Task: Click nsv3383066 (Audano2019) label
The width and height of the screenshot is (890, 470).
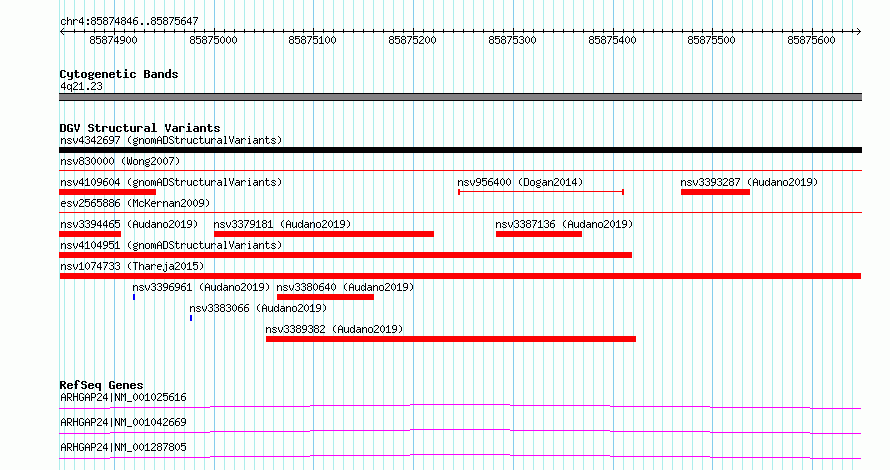Action: [x=258, y=308]
